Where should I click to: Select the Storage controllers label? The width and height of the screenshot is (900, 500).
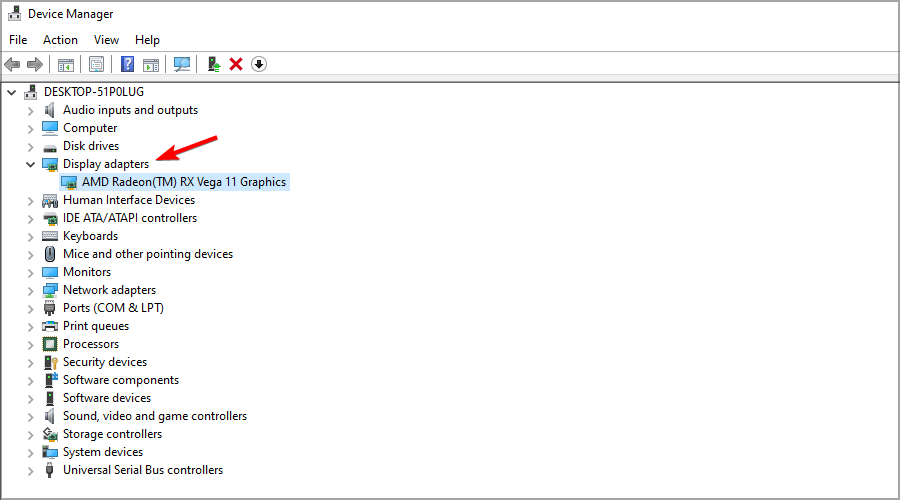pos(112,434)
